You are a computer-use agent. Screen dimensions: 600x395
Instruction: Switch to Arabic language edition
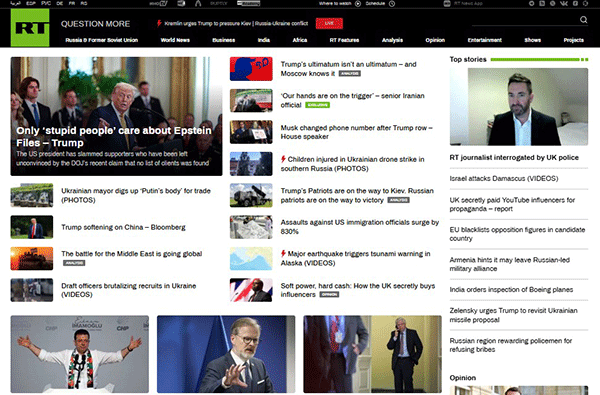16,3
